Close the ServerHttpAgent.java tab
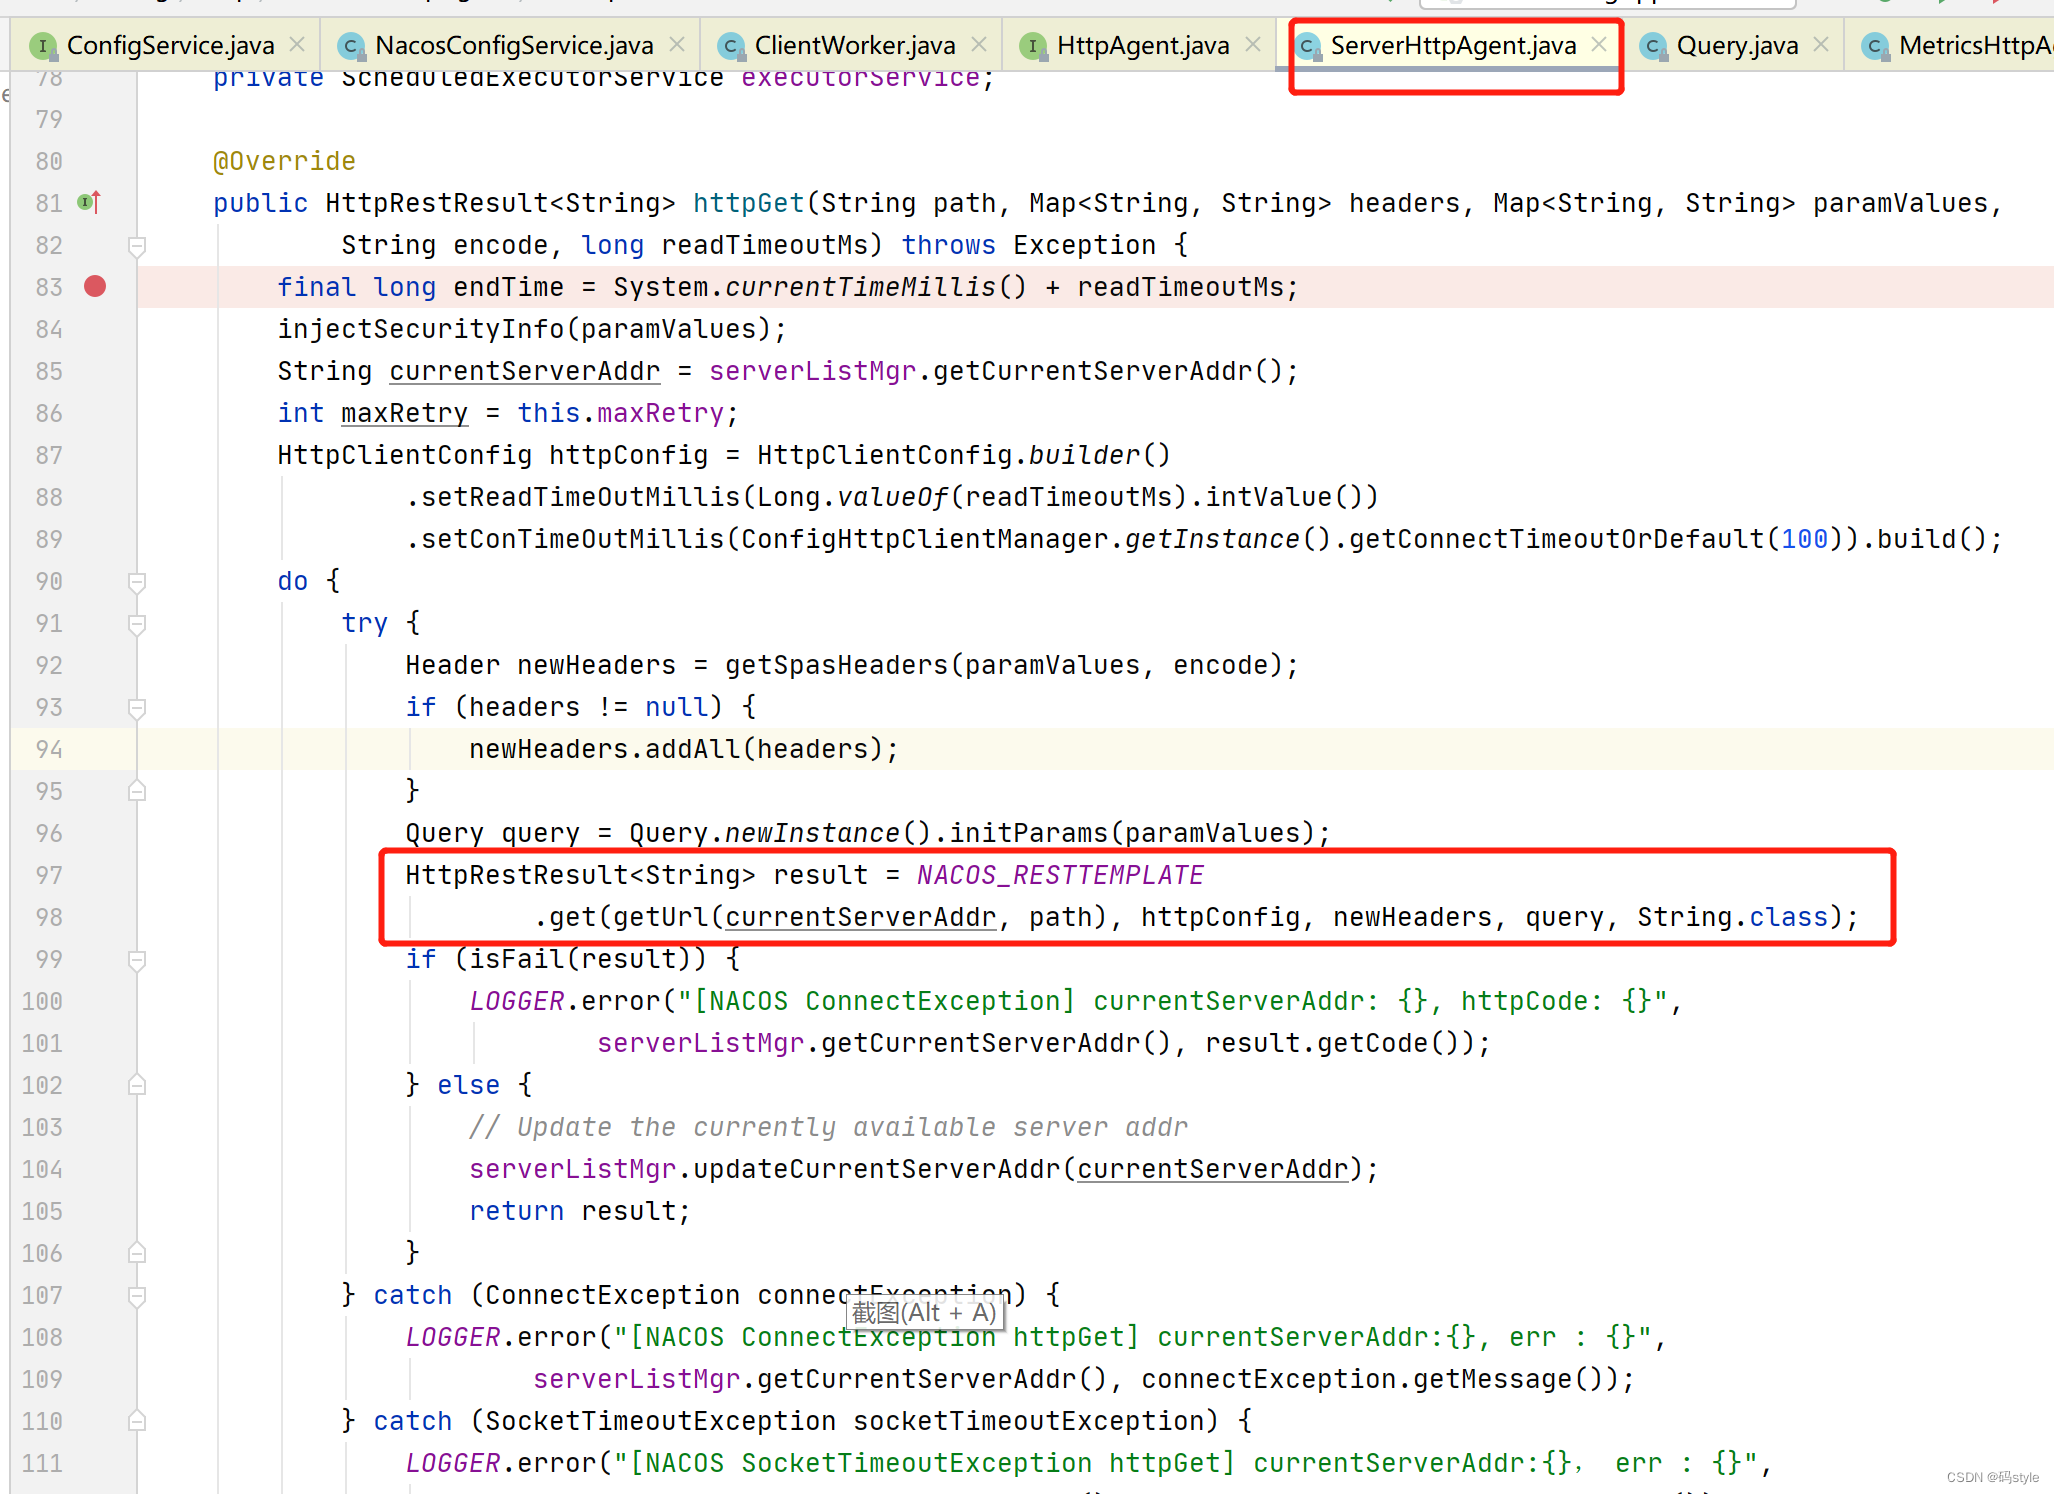Viewport: 2054px width, 1494px height. tap(1599, 45)
